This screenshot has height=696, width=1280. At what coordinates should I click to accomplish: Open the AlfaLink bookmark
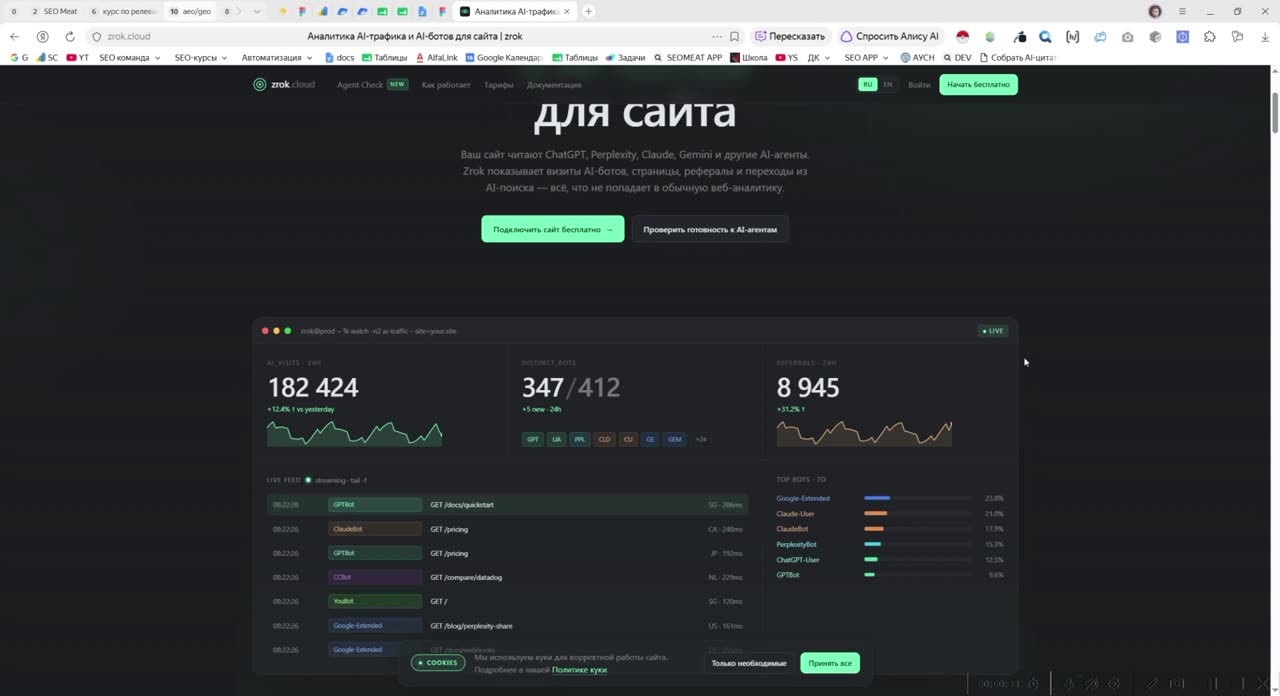[436, 58]
